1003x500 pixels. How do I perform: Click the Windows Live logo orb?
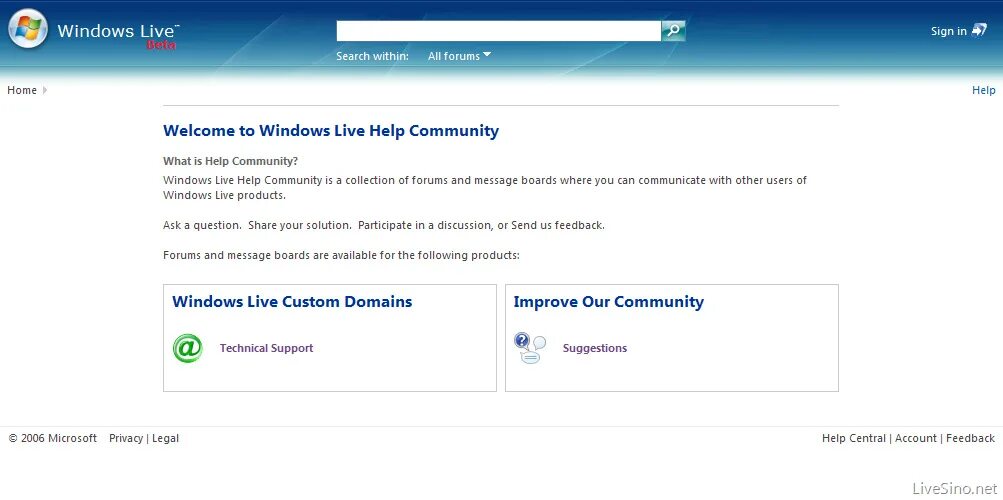[x=28, y=29]
